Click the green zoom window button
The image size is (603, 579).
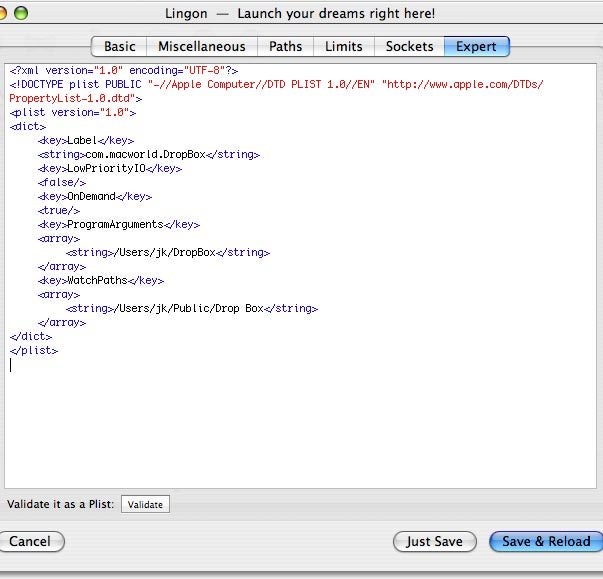[x=21, y=13]
